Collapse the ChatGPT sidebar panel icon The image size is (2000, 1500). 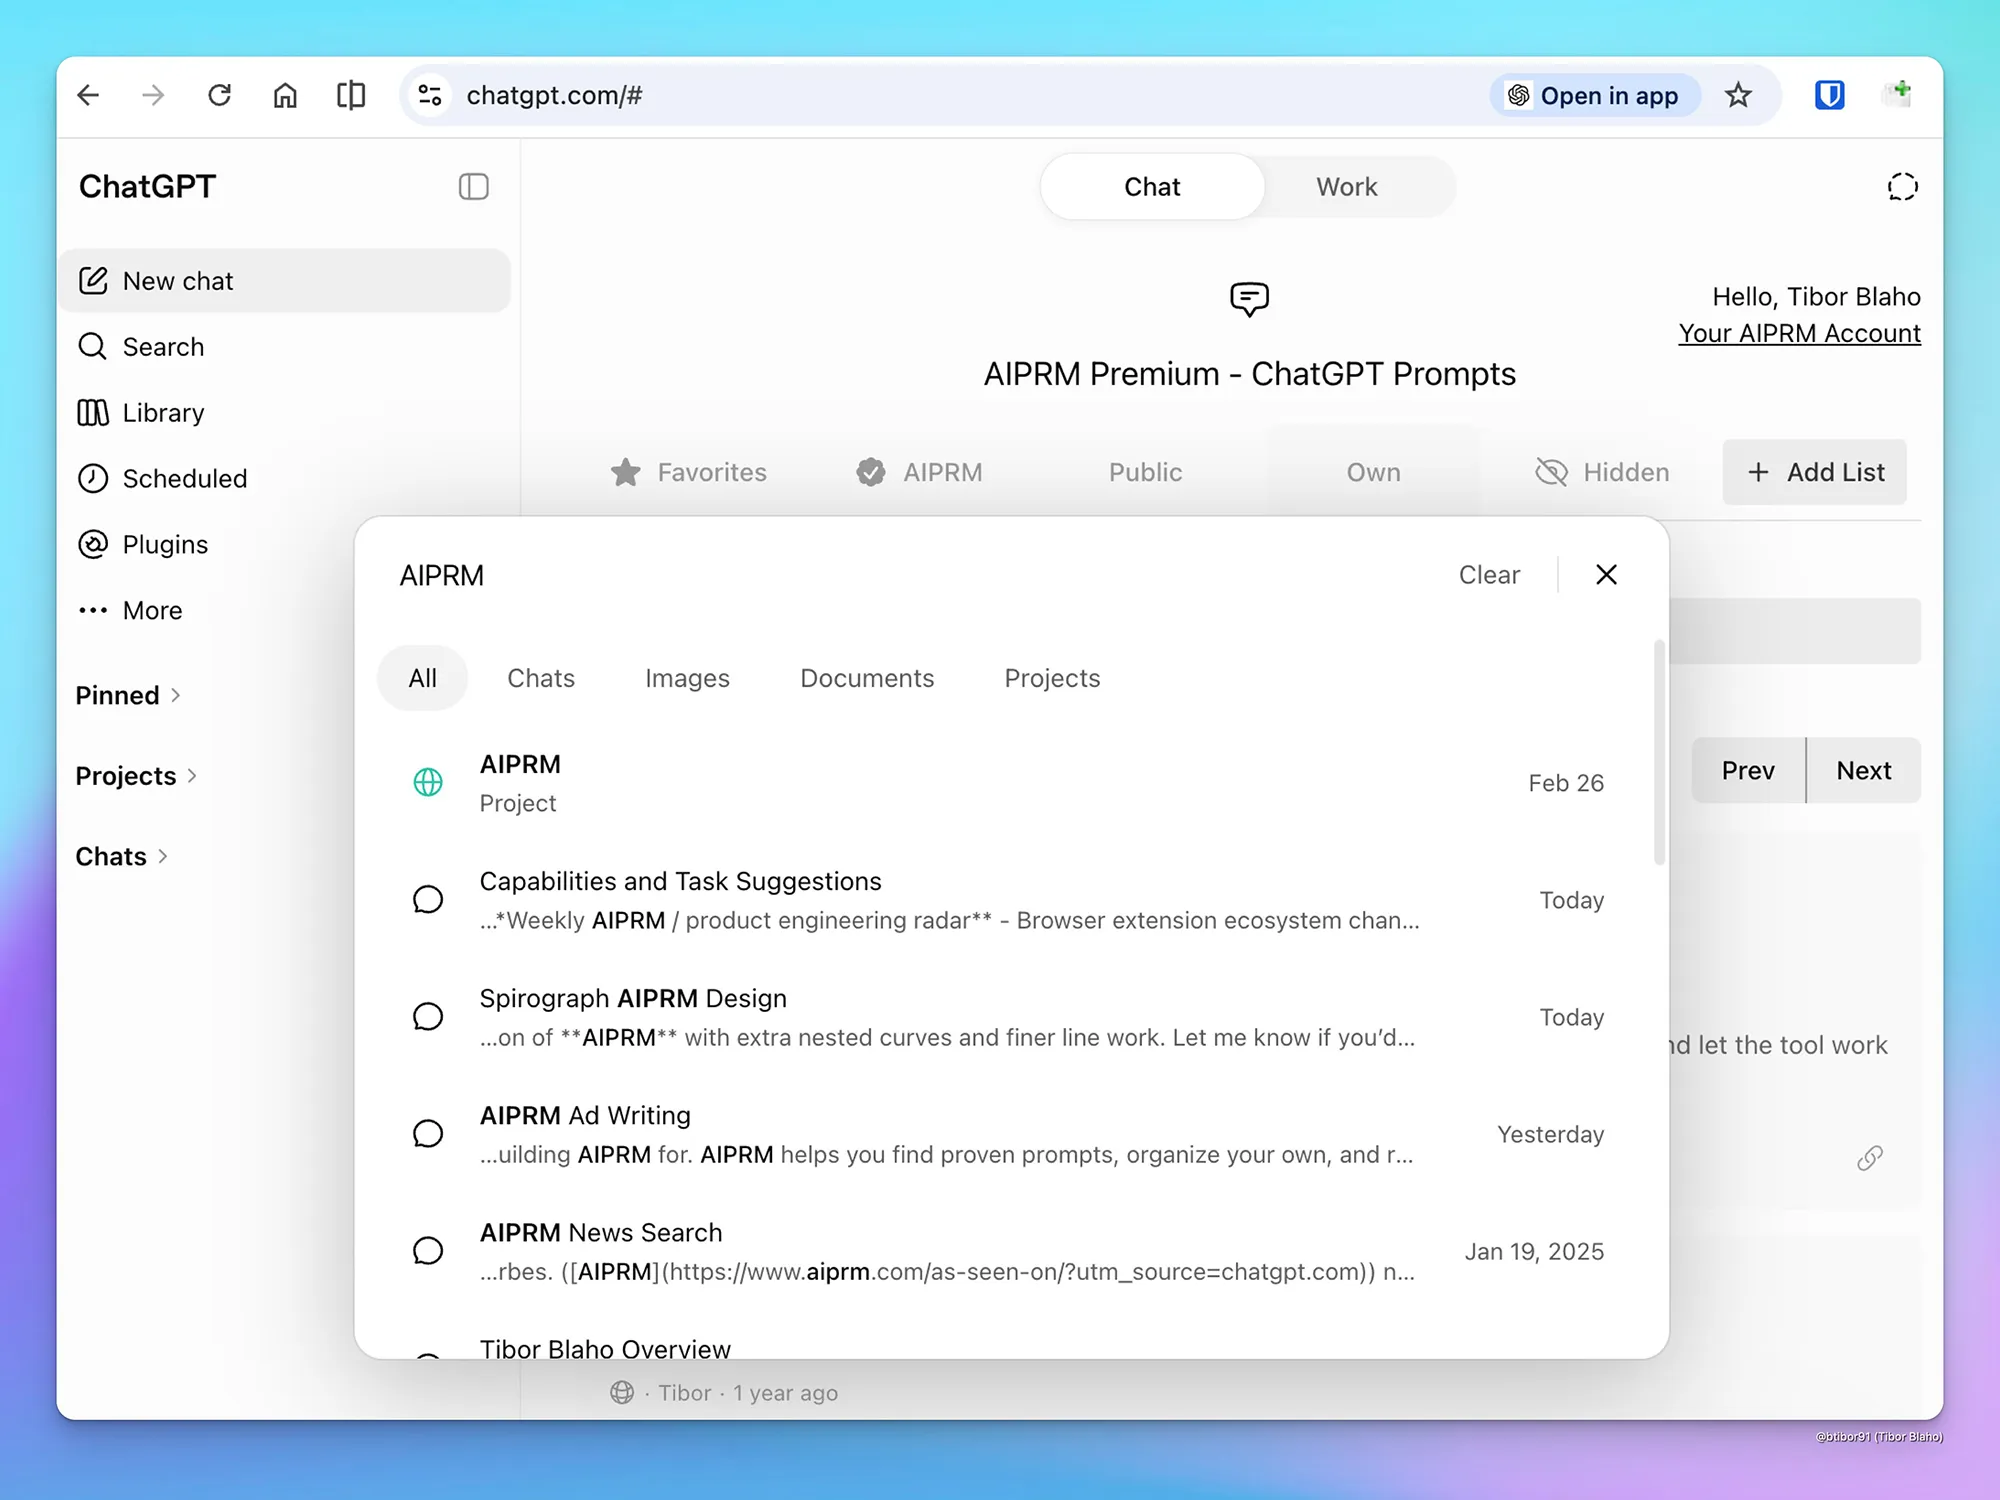tap(473, 187)
